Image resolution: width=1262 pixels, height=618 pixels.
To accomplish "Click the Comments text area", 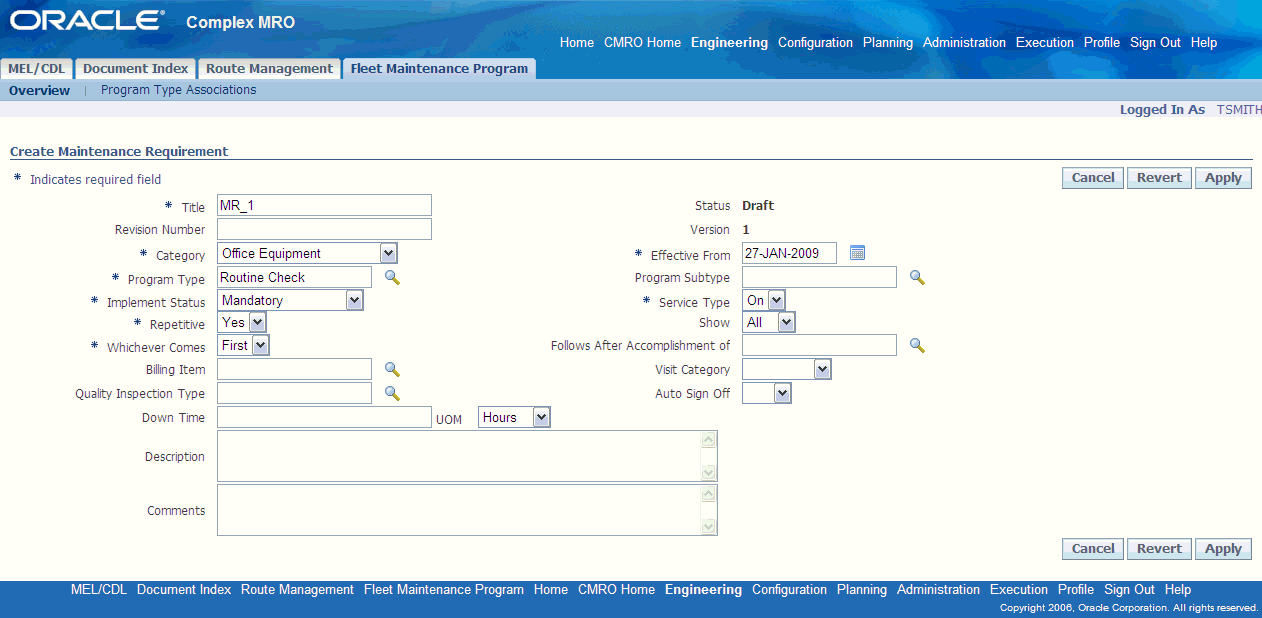I will click(x=467, y=510).
